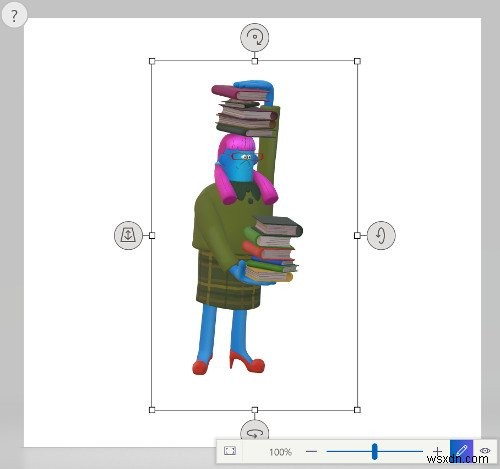Click the help question mark button
Screen dimensions: 500x469
(14, 16)
